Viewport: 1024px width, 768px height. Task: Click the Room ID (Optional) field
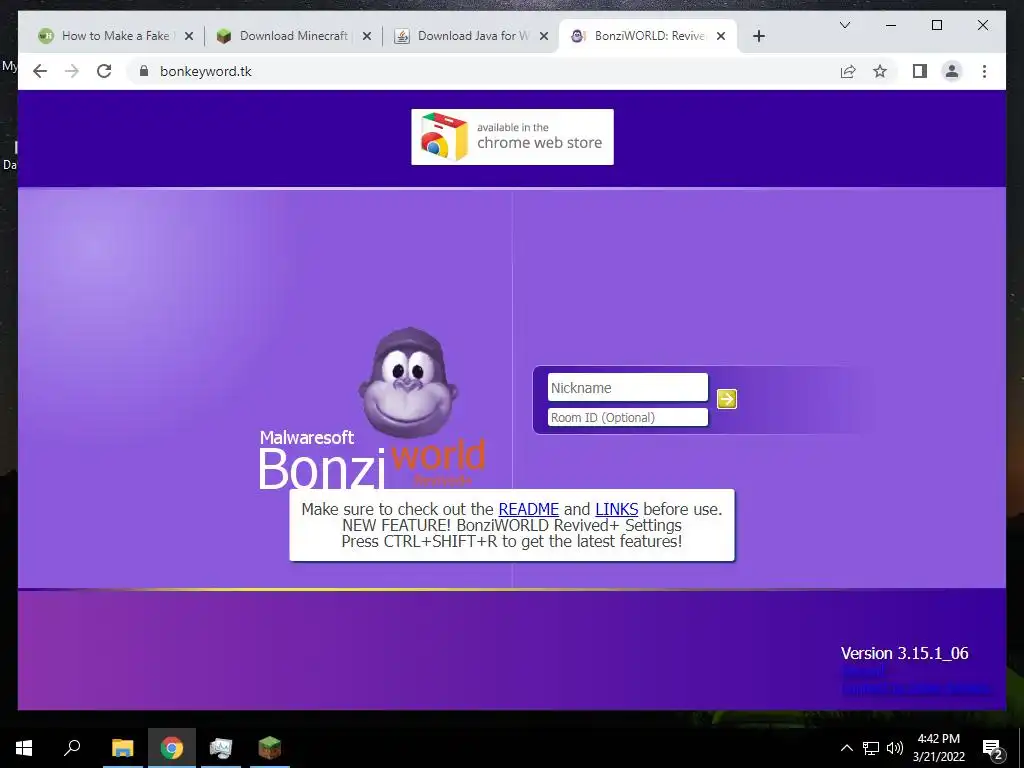(x=628, y=417)
